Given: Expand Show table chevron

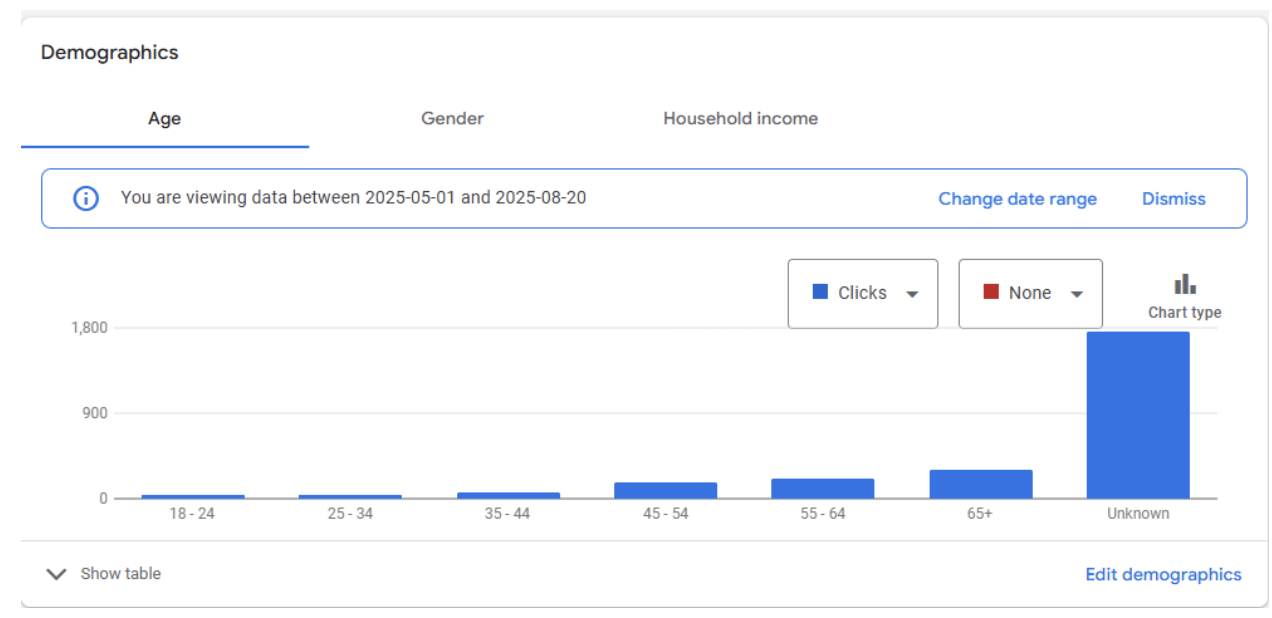Looking at the screenshot, I should coord(57,574).
